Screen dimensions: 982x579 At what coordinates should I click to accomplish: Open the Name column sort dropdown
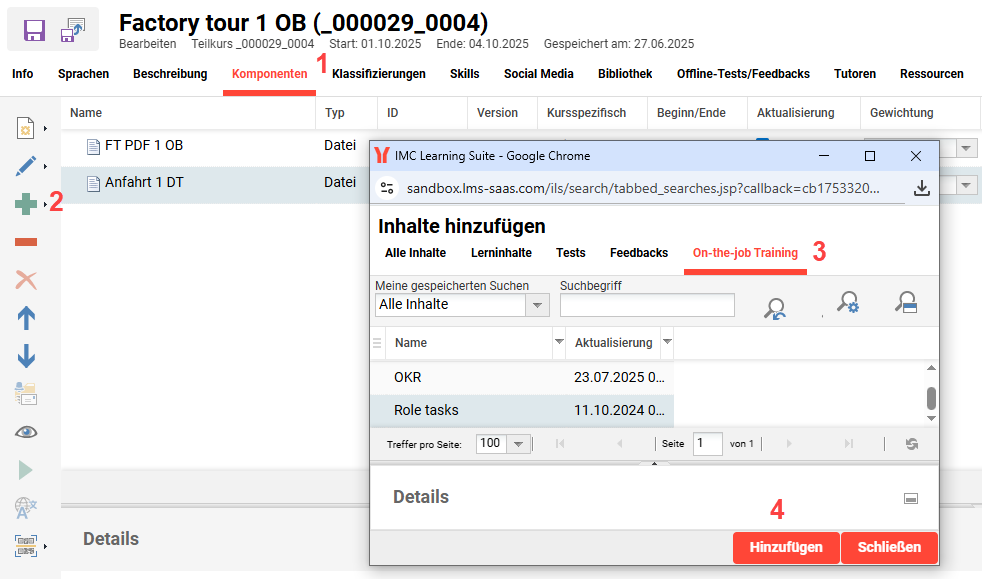[x=556, y=342]
